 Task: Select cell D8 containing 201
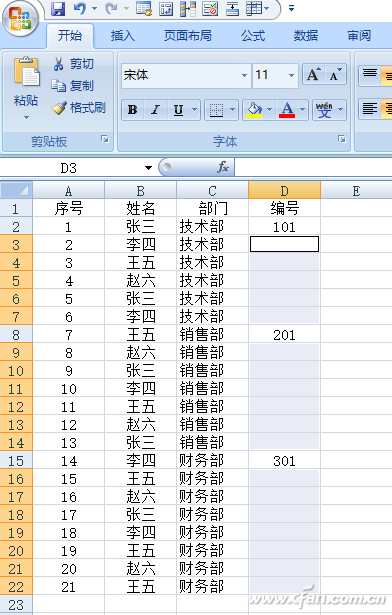(x=284, y=335)
